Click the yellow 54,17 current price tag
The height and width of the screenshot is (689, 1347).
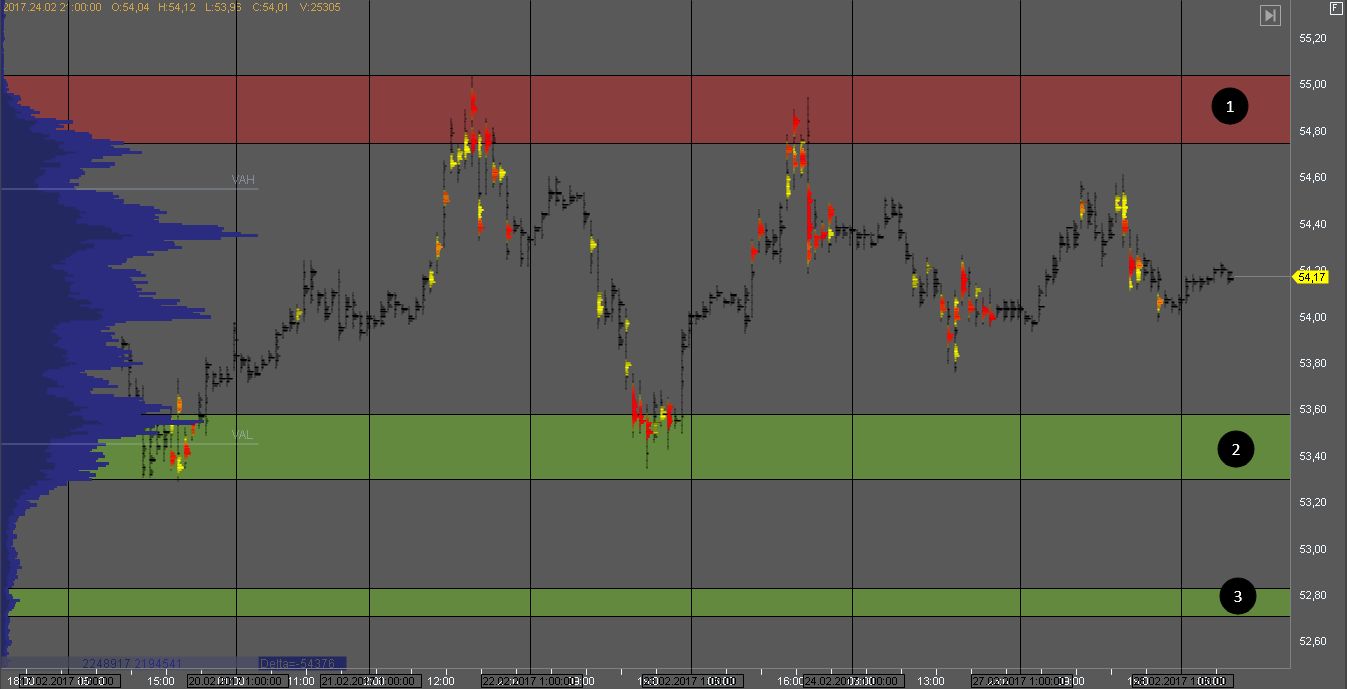tap(1311, 277)
